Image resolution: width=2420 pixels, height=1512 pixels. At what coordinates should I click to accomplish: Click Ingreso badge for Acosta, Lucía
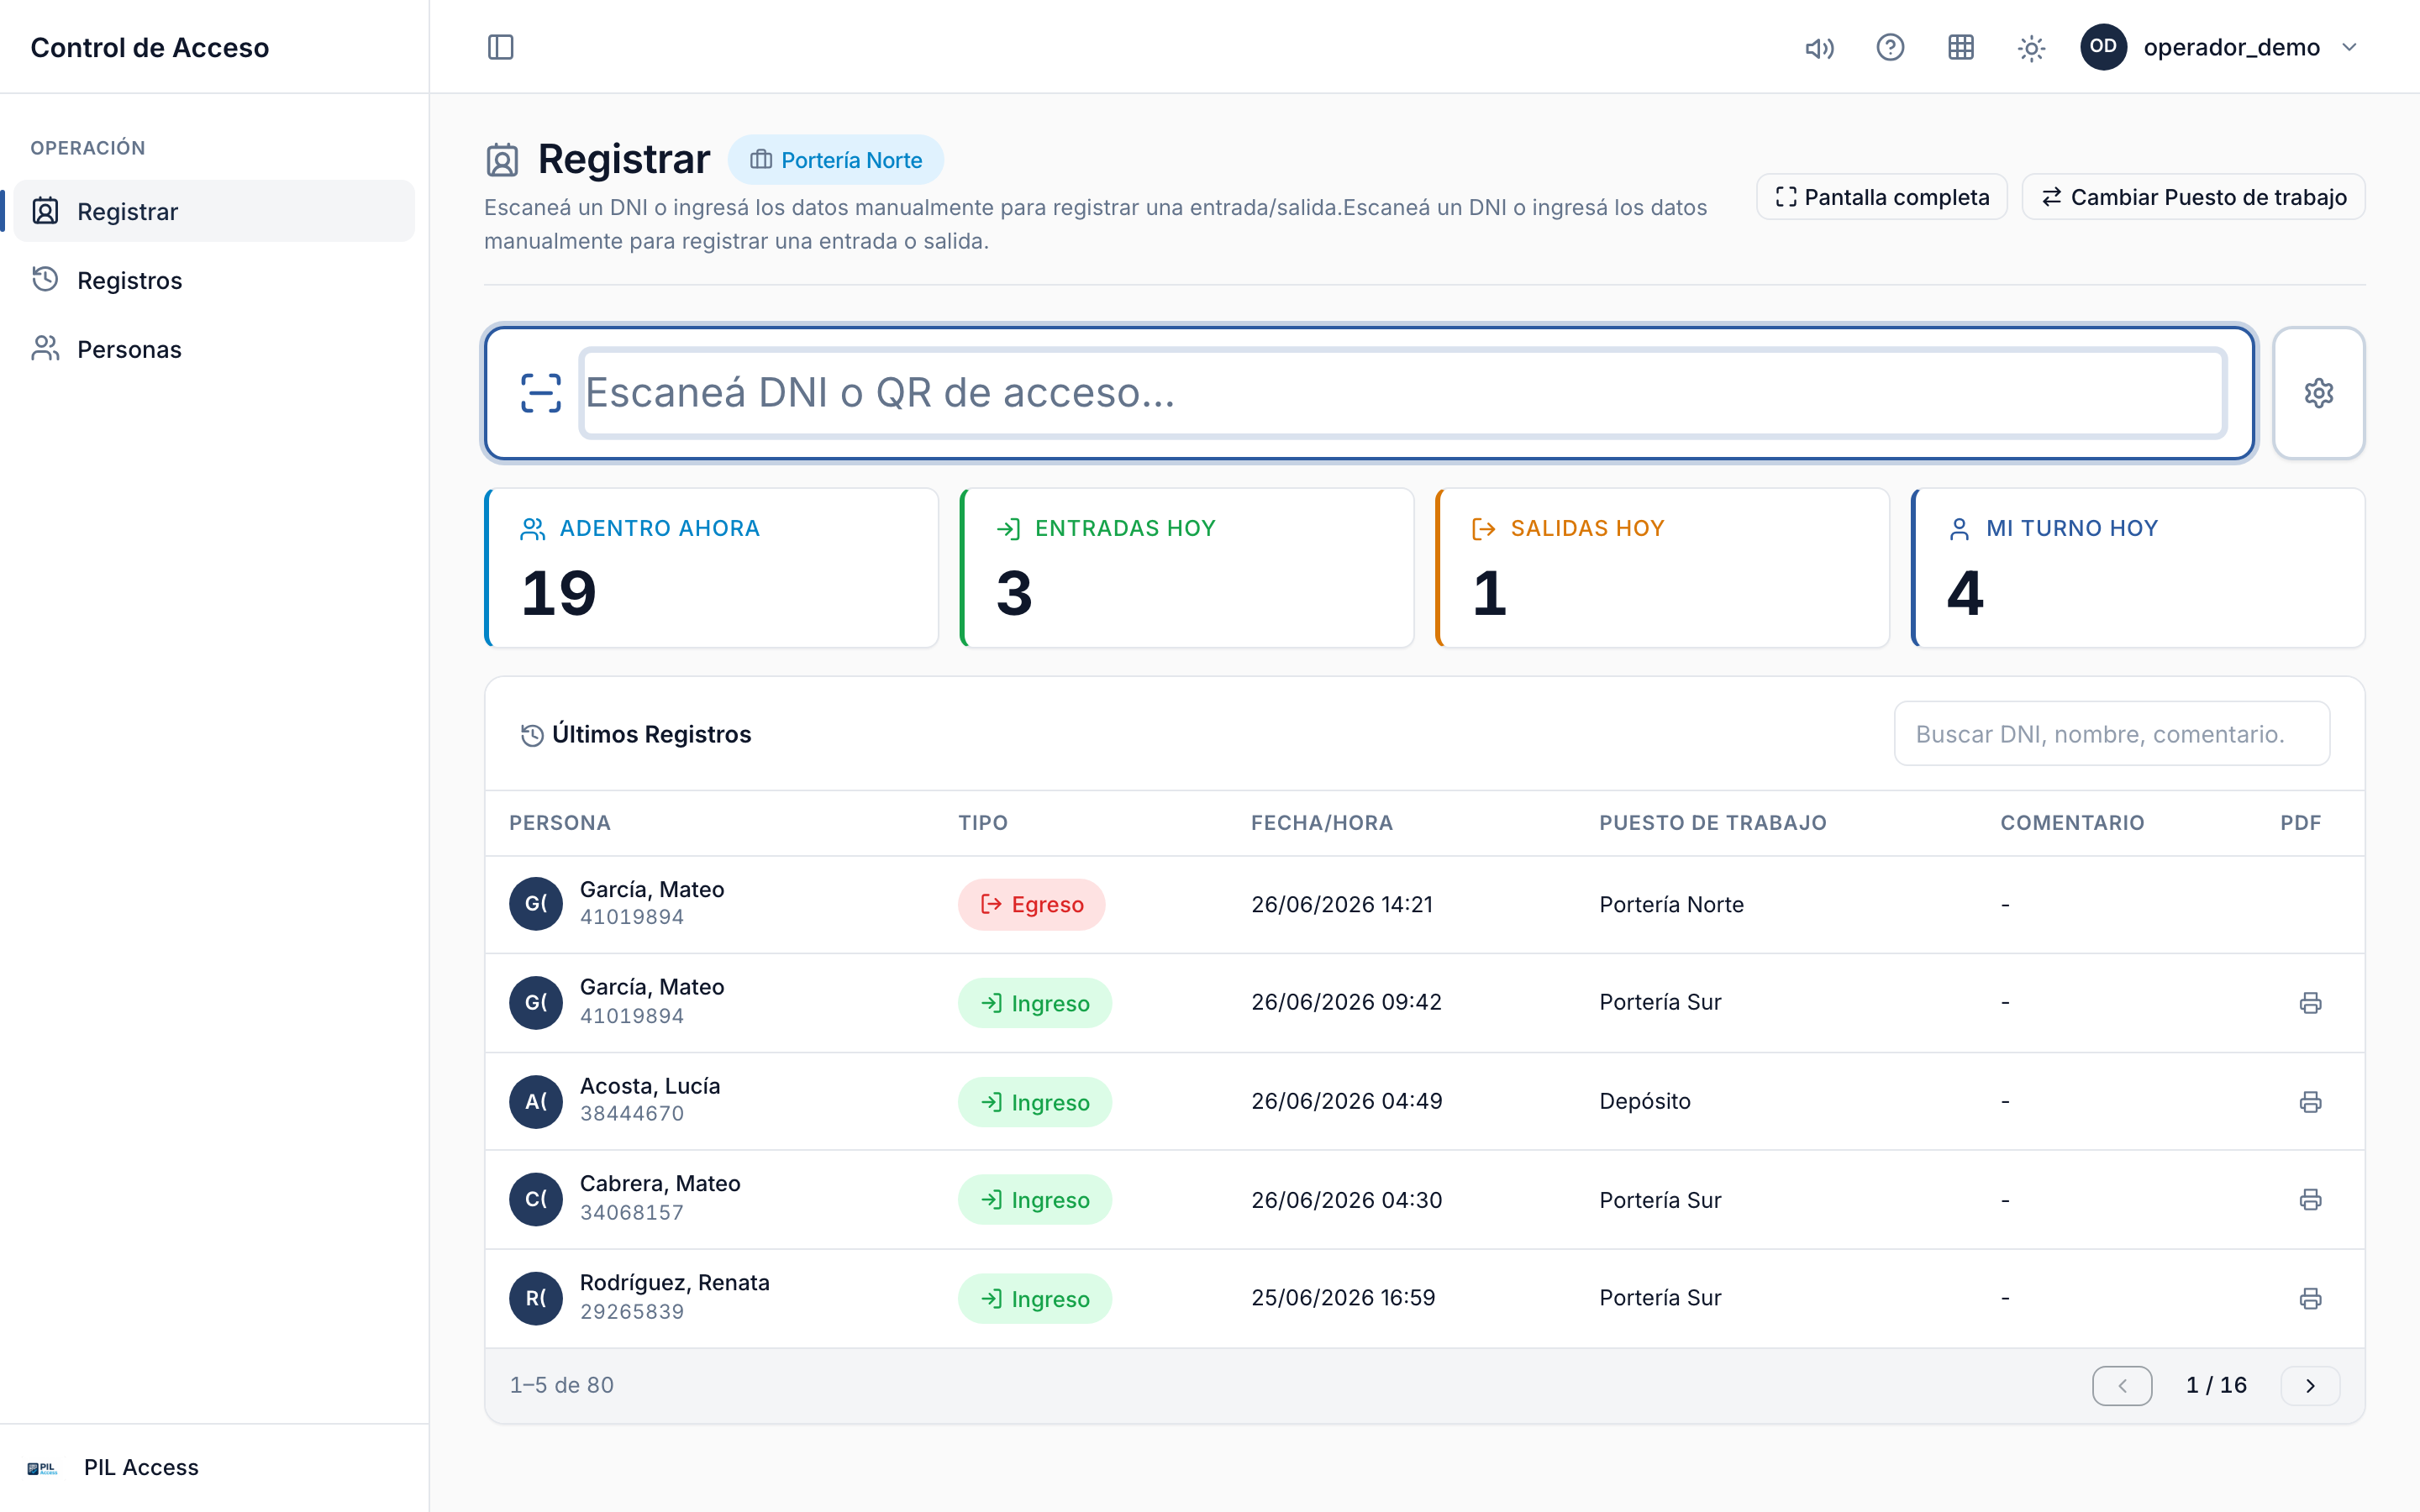(1035, 1102)
